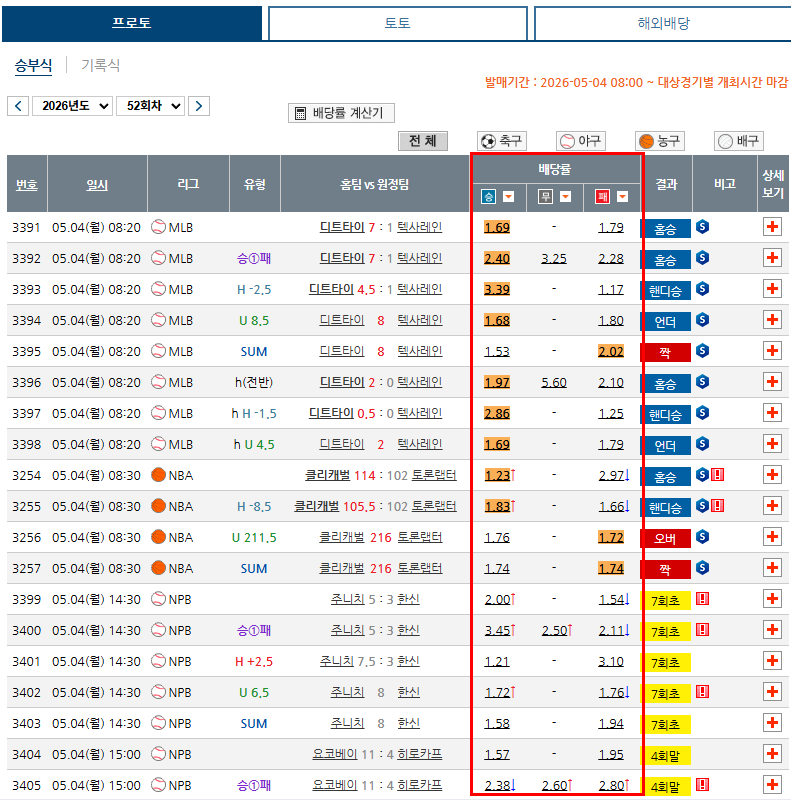Screen dimensions: 791x800
Task: Open the 프로토 tab
Action: (x=132, y=23)
